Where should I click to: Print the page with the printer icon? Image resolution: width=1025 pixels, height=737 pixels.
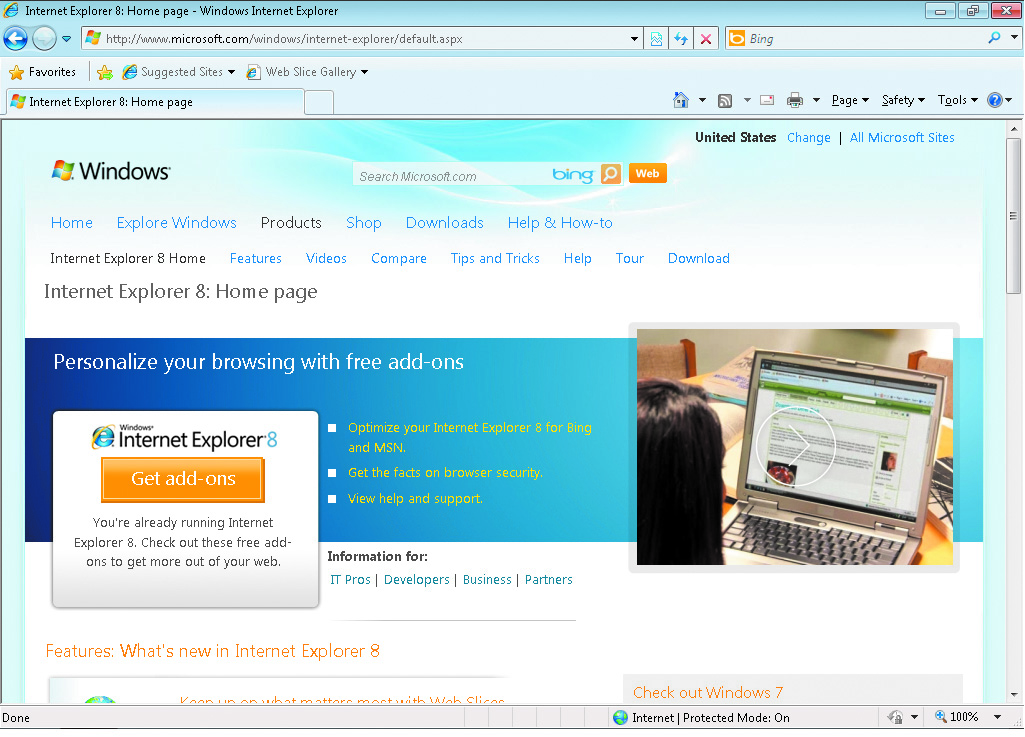(795, 100)
